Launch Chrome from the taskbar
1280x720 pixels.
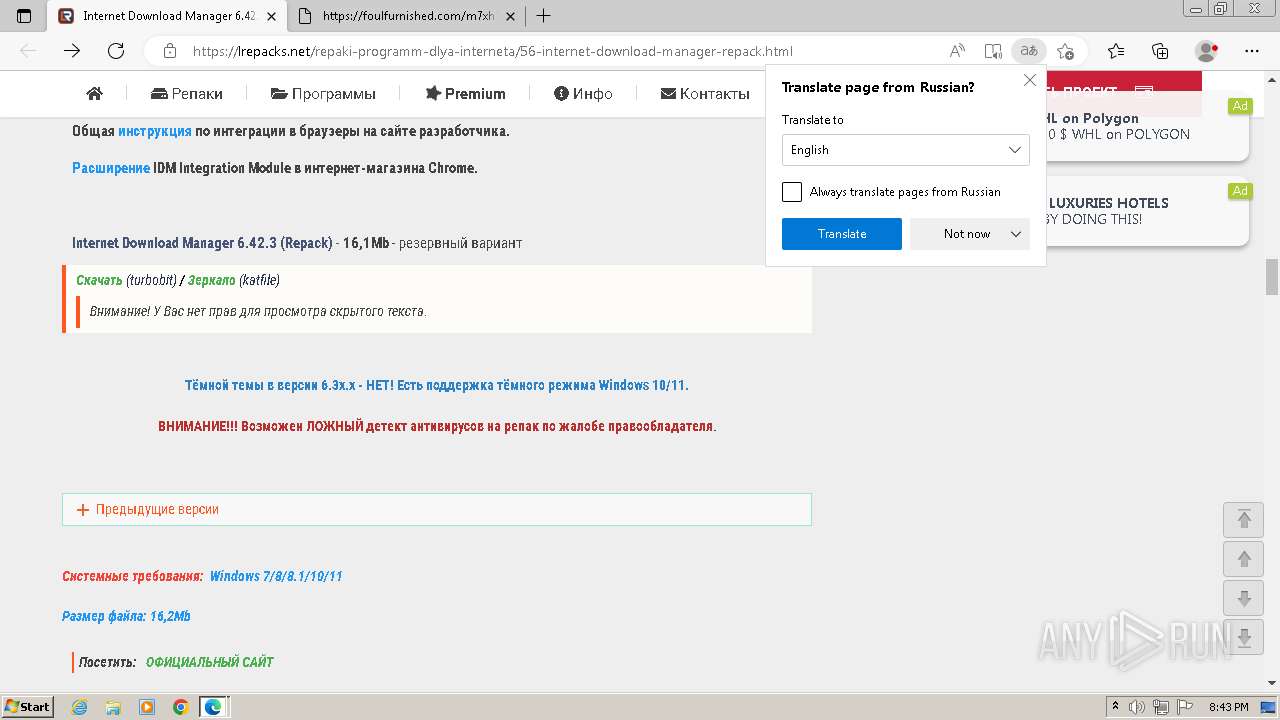[x=181, y=707]
